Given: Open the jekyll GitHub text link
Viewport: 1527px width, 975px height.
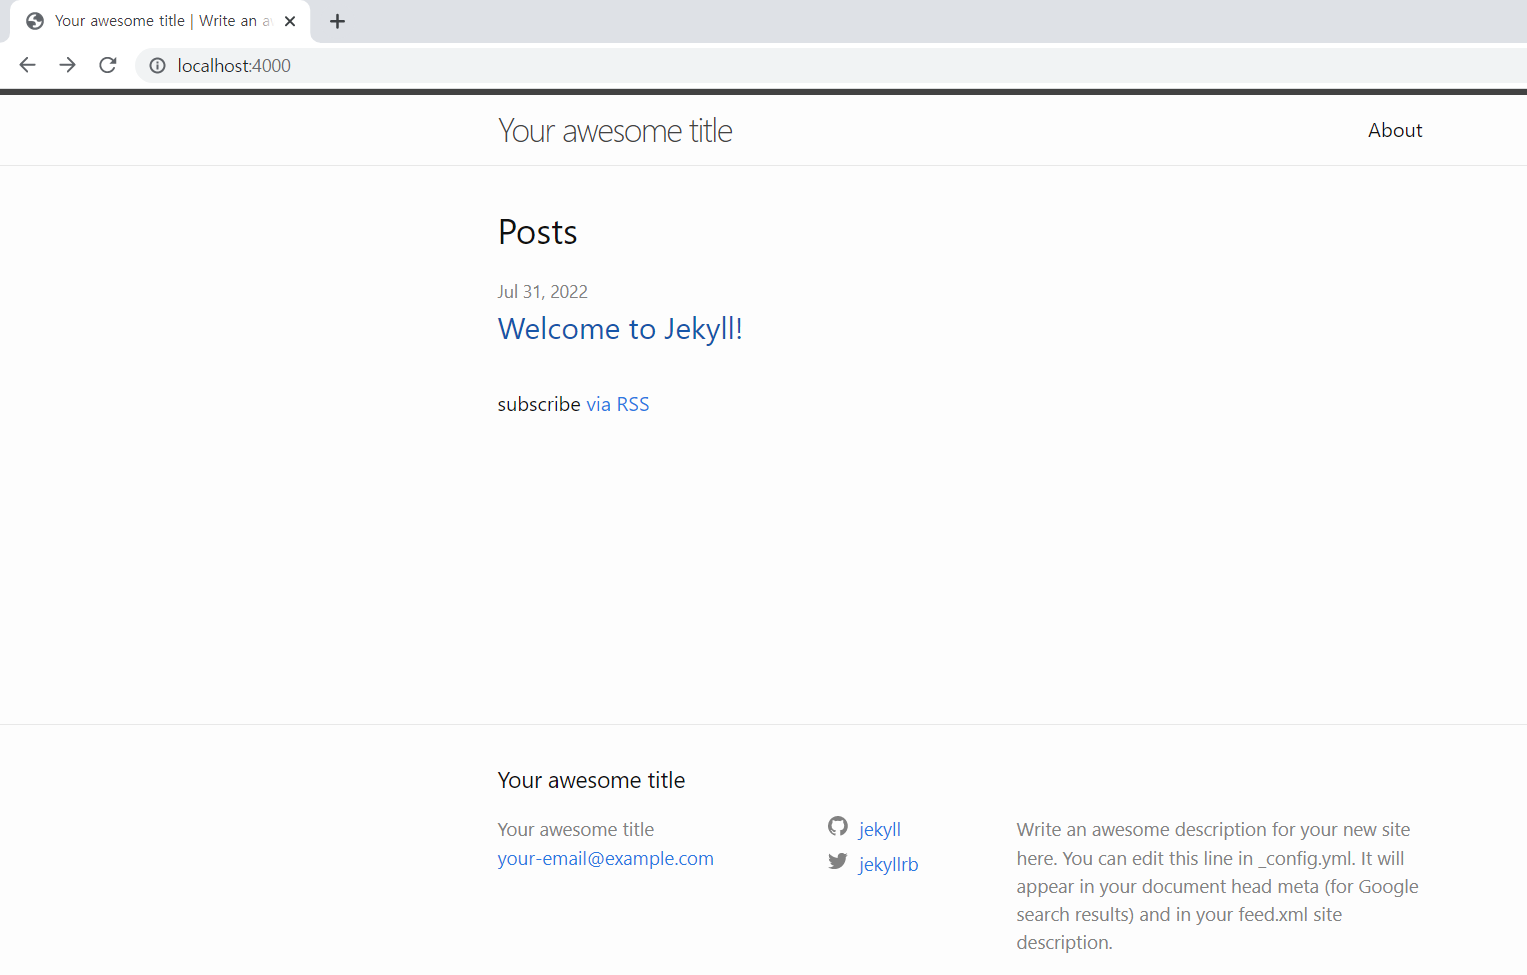Looking at the screenshot, I should (879, 829).
